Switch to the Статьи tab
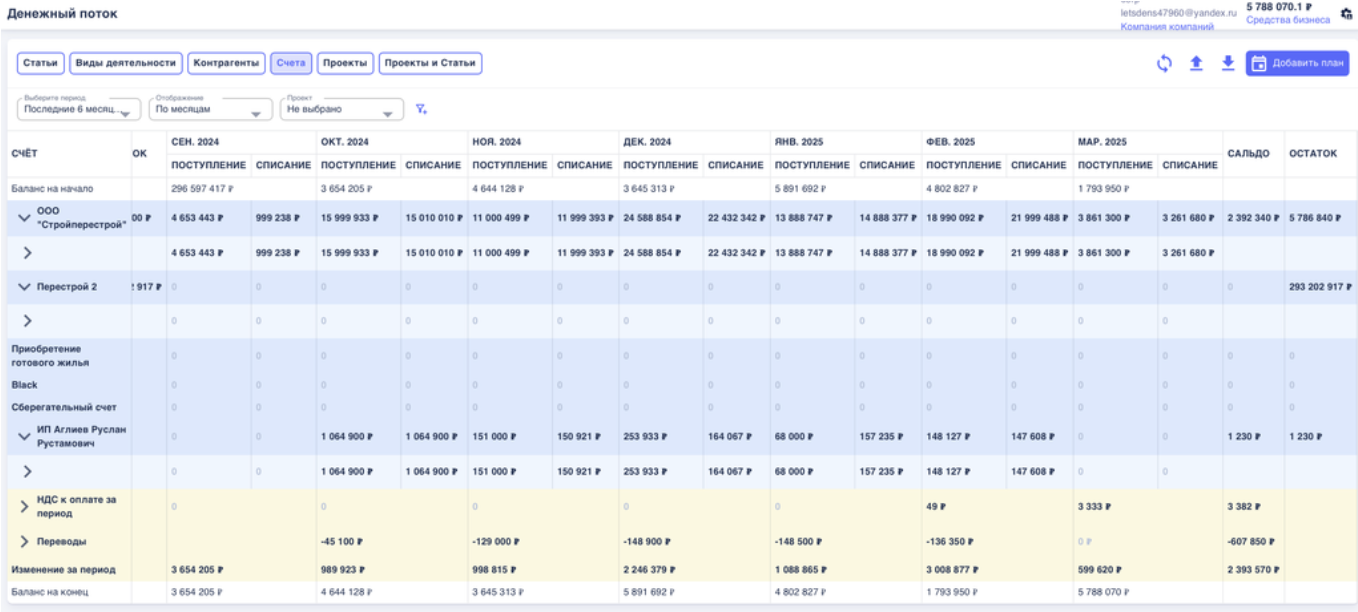 [x=40, y=63]
